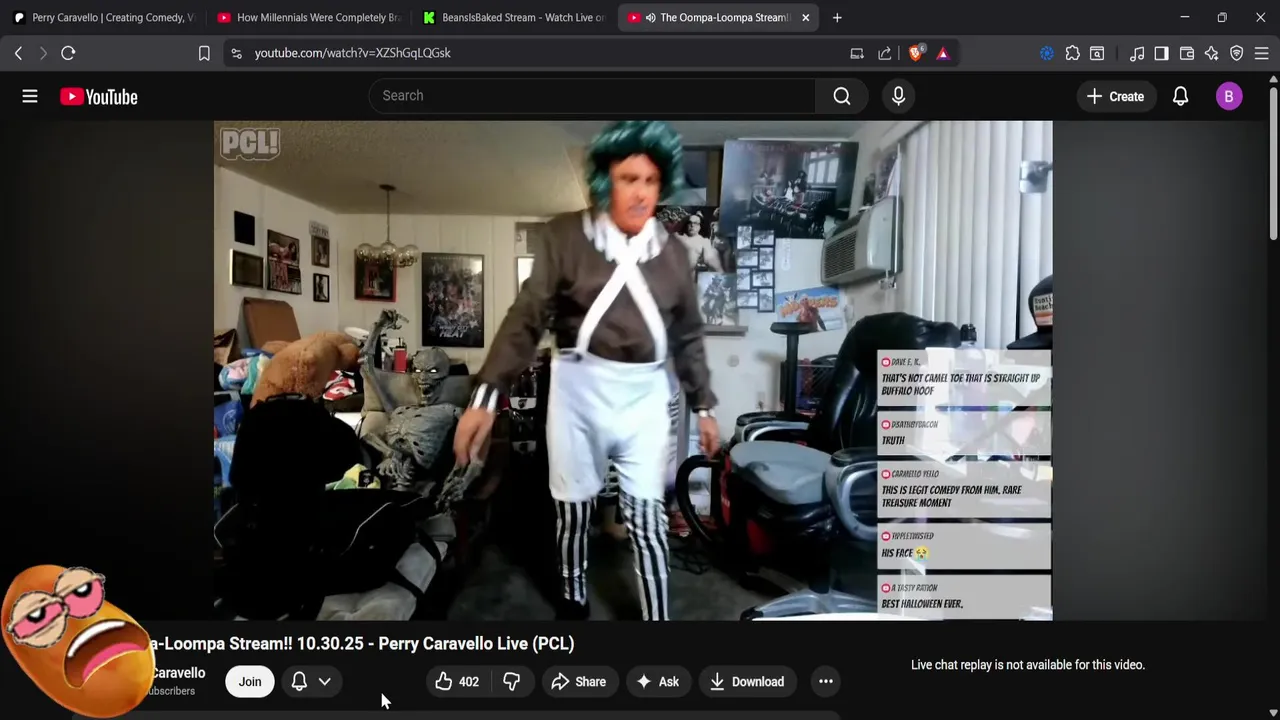Screen dimensions: 1280x720
Task: Click the magnifier search button
Action: 842,96
